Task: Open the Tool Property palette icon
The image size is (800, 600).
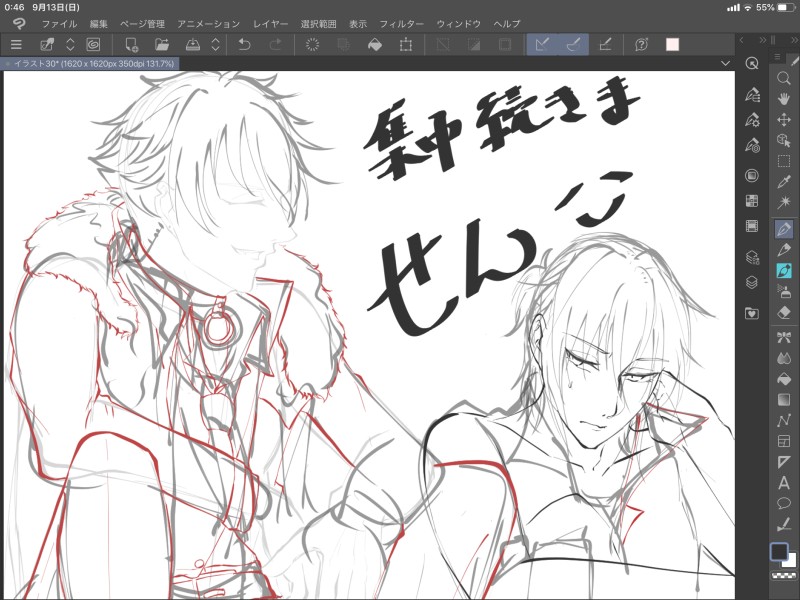Action: [752, 120]
